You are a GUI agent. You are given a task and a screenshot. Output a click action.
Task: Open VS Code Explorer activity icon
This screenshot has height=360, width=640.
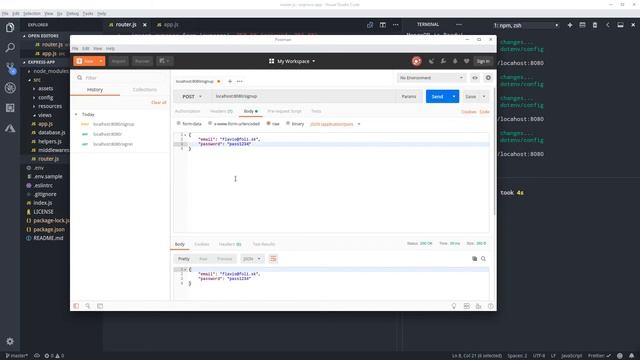[10, 27]
